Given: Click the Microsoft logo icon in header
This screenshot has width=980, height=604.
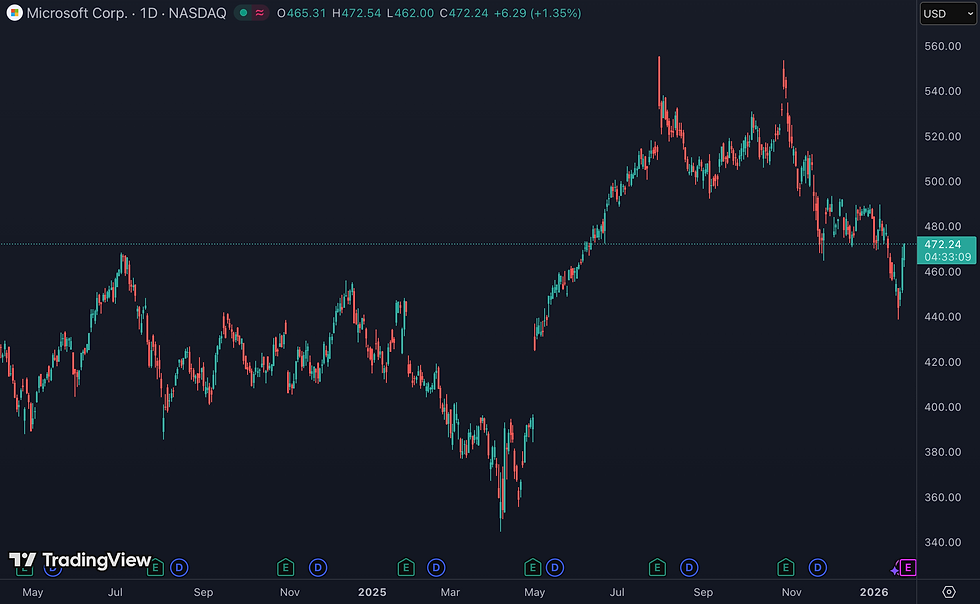Looking at the screenshot, I should 14,13.
